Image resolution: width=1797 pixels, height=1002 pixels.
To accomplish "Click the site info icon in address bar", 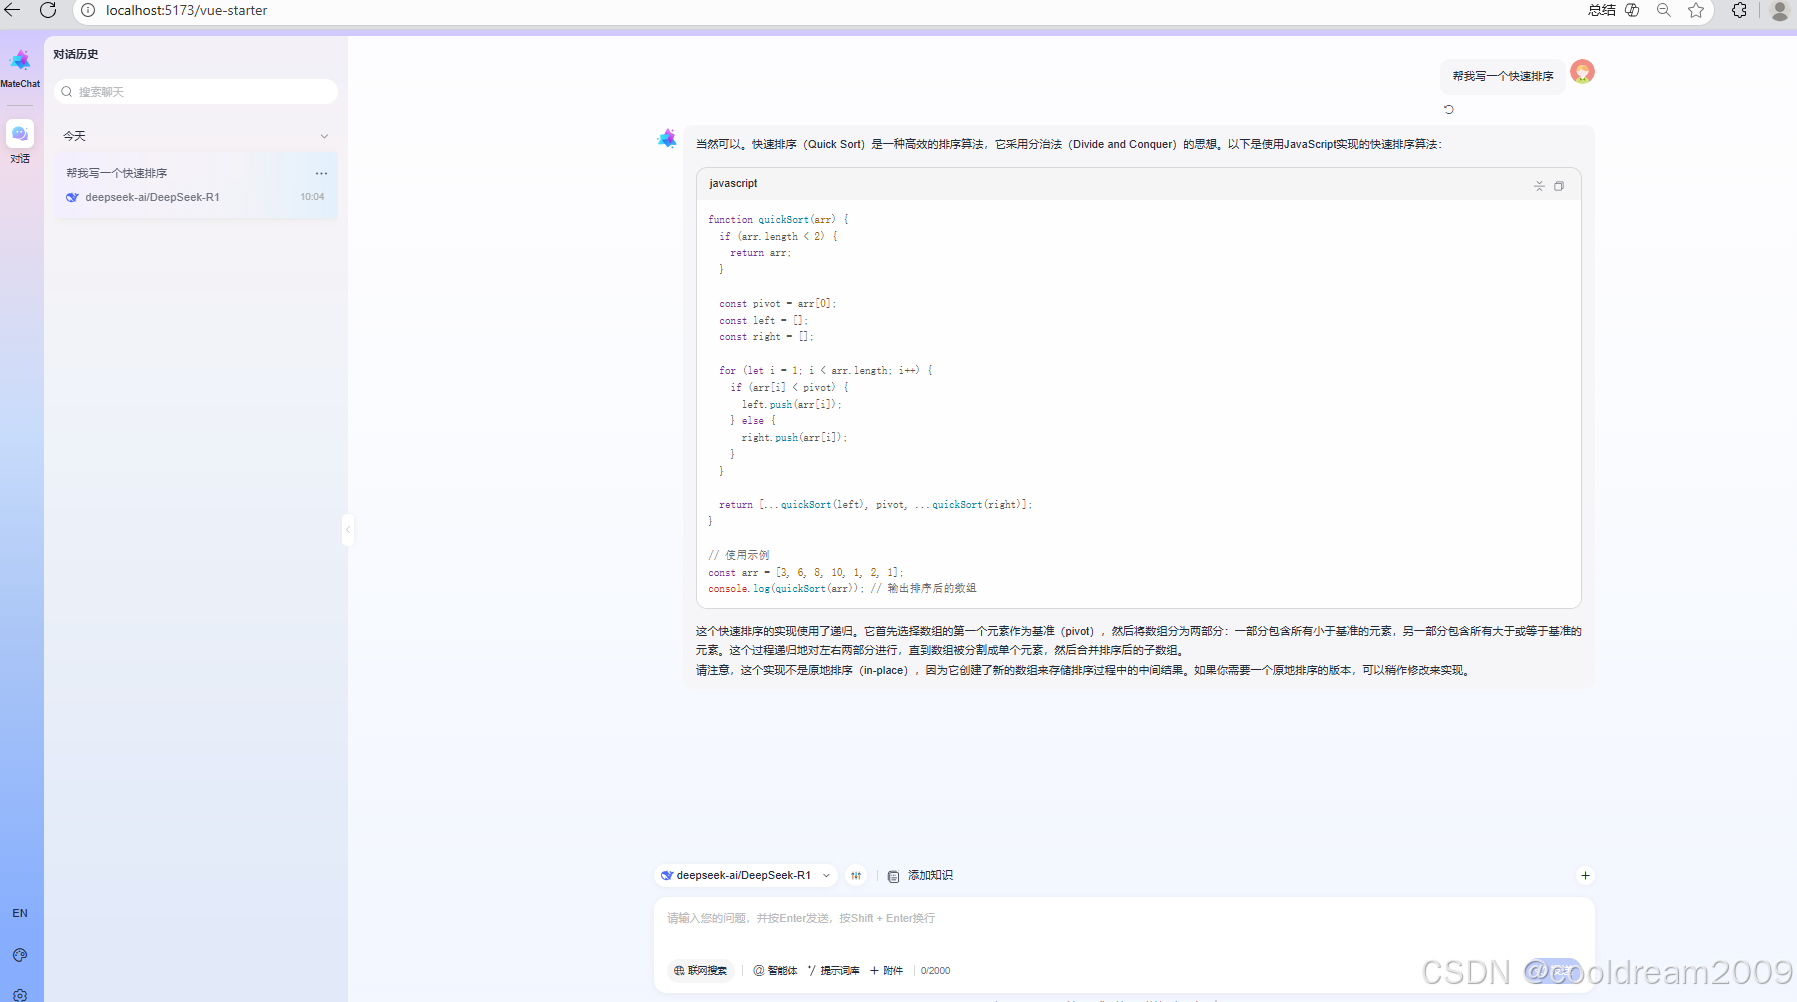I will pos(88,10).
